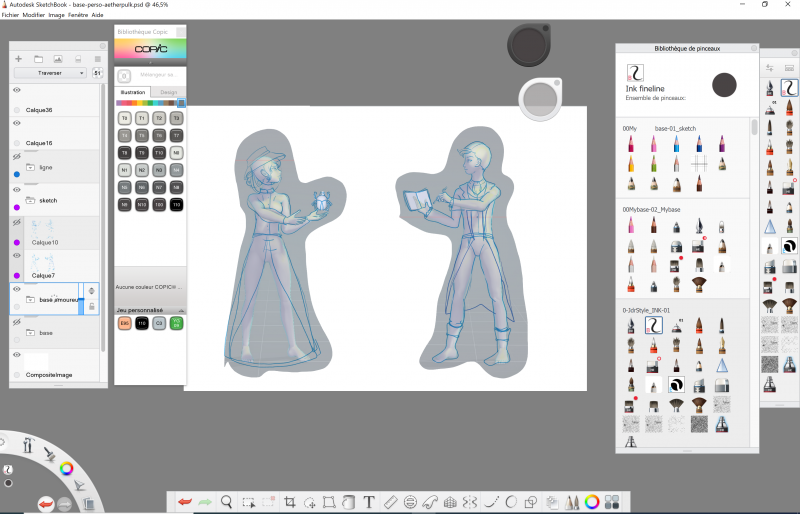The width and height of the screenshot is (800, 514).
Task: Add a new layer with plus icon
Action: [x=18, y=59]
